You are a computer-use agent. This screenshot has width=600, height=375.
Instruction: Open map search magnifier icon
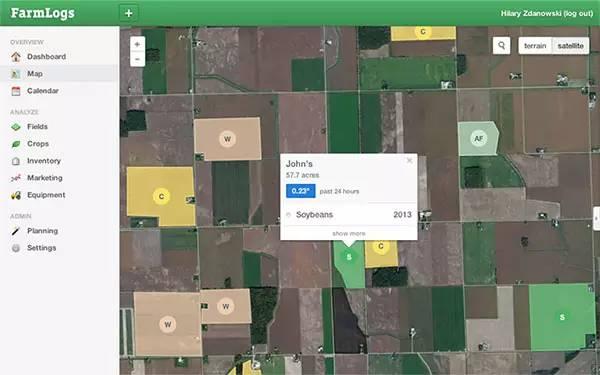pyautogui.click(x=501, y=46)
